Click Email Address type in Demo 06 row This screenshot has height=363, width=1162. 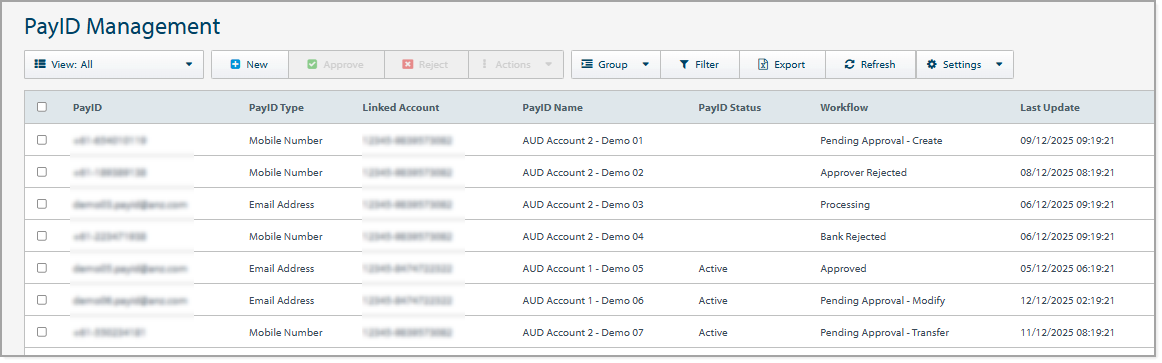pyautogui.click(x=282, y=301)
